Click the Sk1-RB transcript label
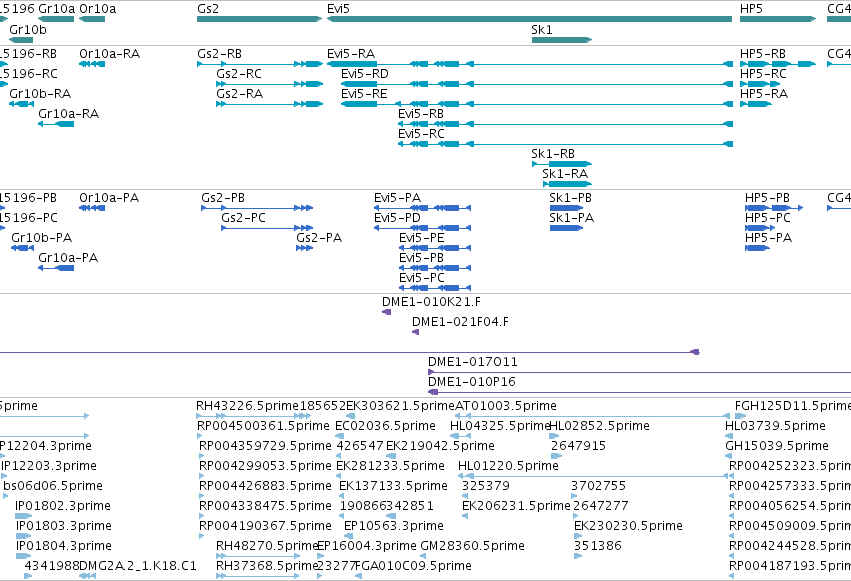The image size is (851, 581). coord(552,154)
